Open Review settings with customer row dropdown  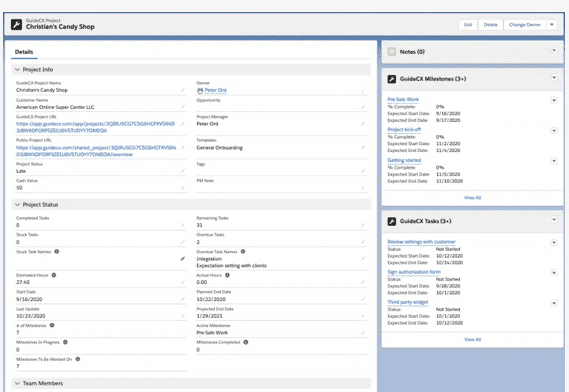point(554,242)
